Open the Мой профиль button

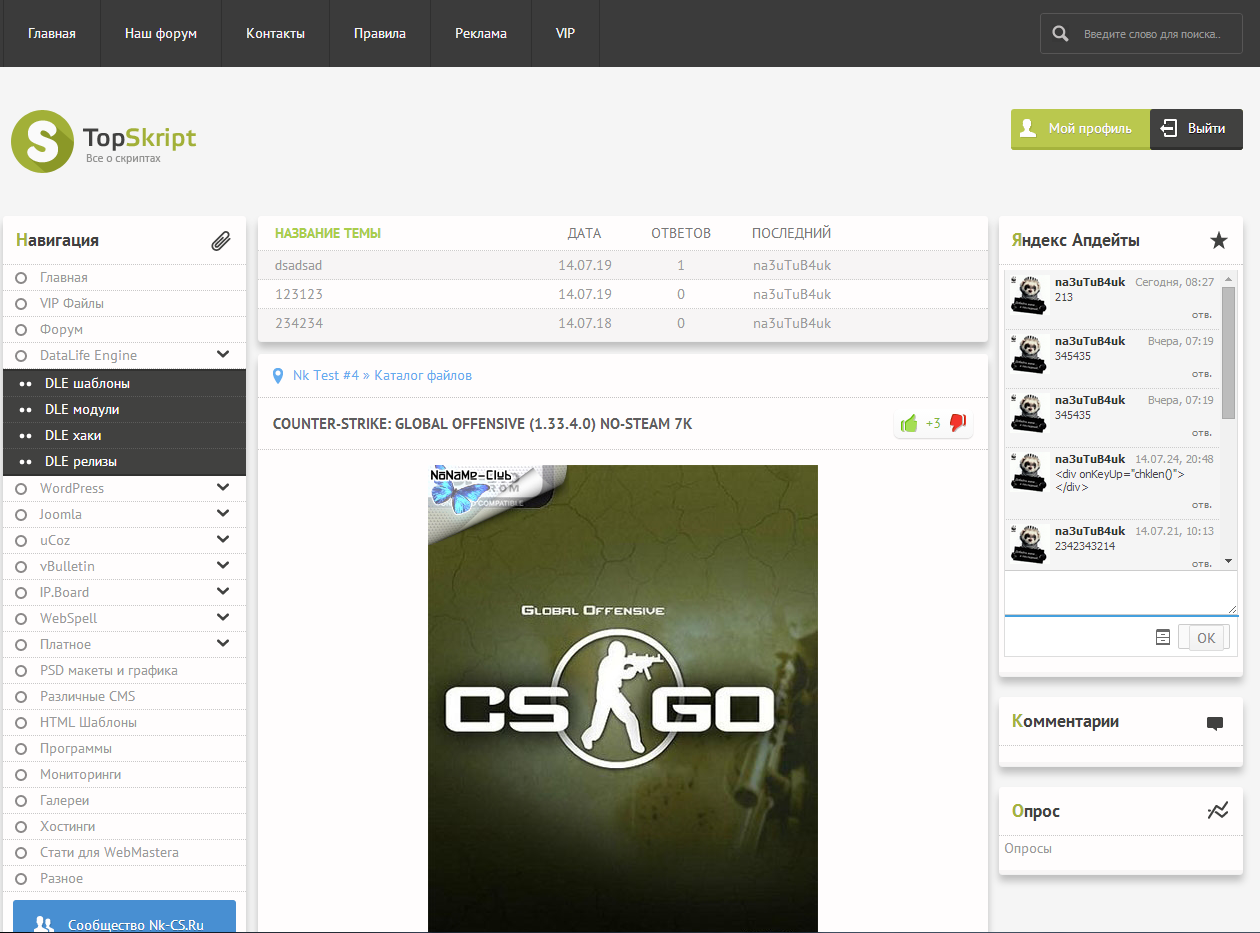(1080, 129)
